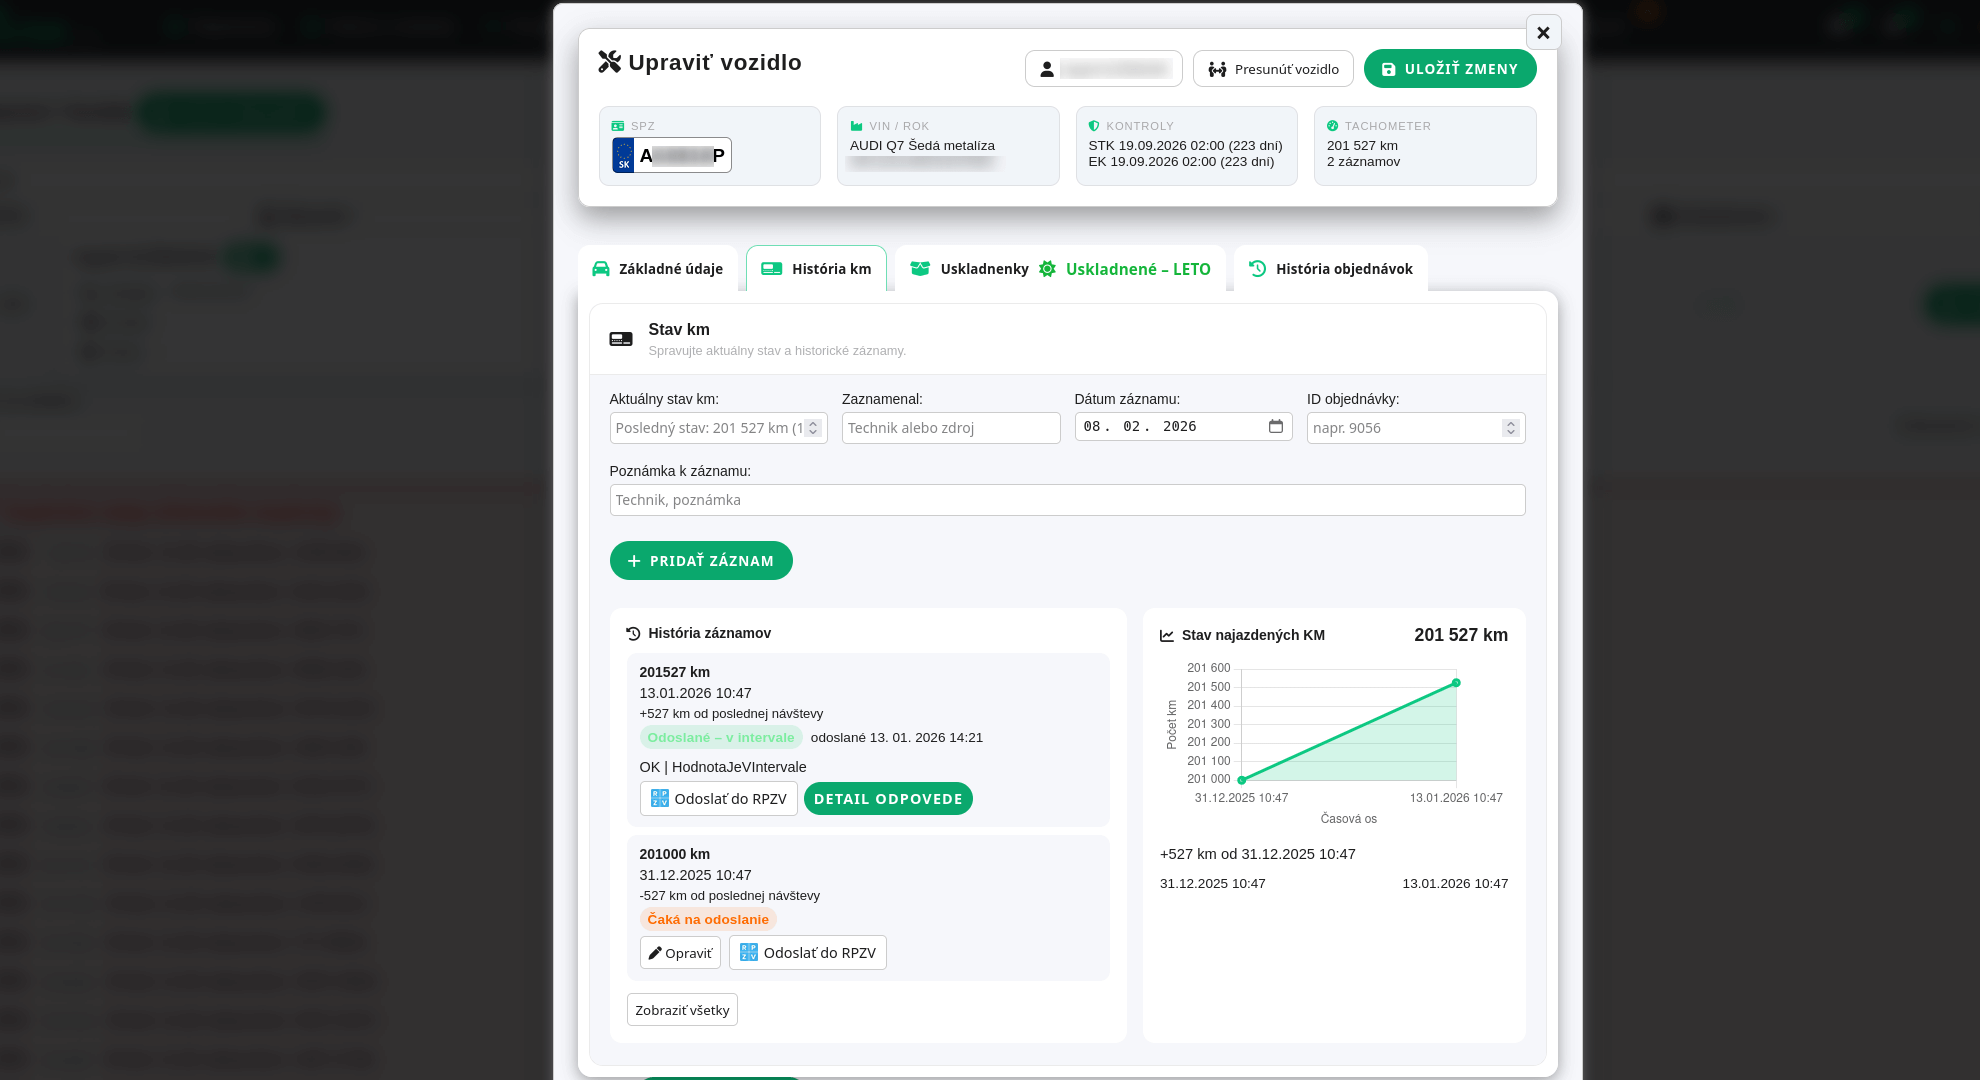Click the Zaznamenal input field

point(950,428)
